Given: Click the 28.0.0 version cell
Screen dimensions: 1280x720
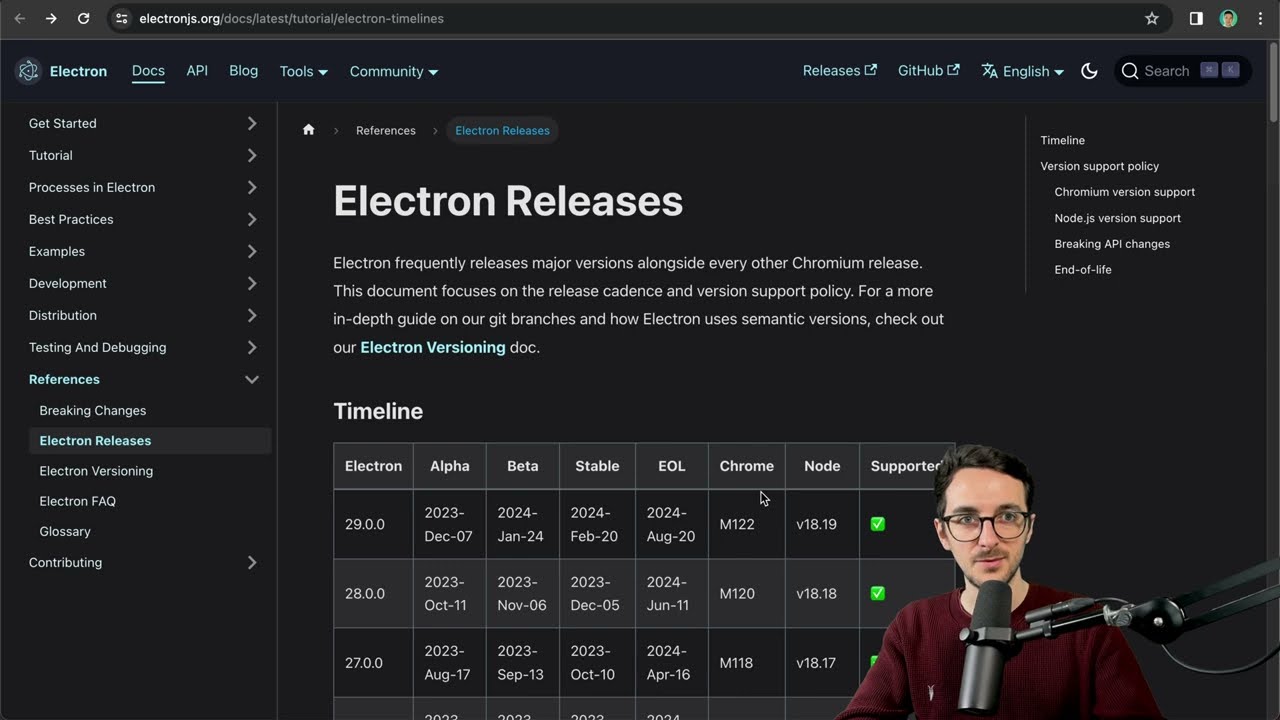Looking at the screenshot, I should (373, 593).
